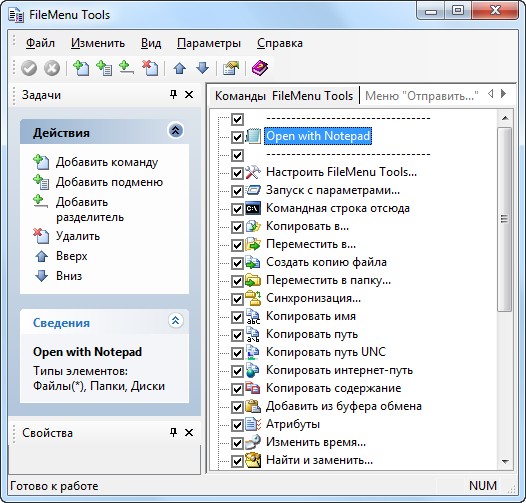Click the tools icon of Настроить FileMenu Tools
Image resolution: width=526 pixels, height=503 pixels.
pyautogui.click(x=253, y=172)
